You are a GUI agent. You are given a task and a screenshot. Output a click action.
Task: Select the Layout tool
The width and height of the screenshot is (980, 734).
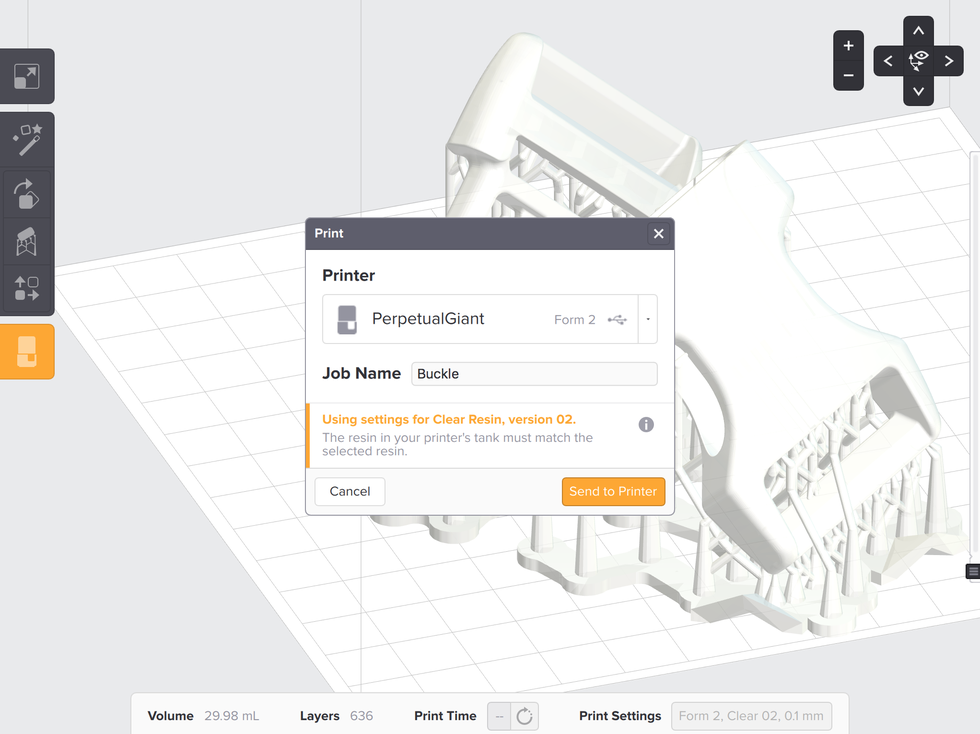pyautogui.click(x=26, y=290)
